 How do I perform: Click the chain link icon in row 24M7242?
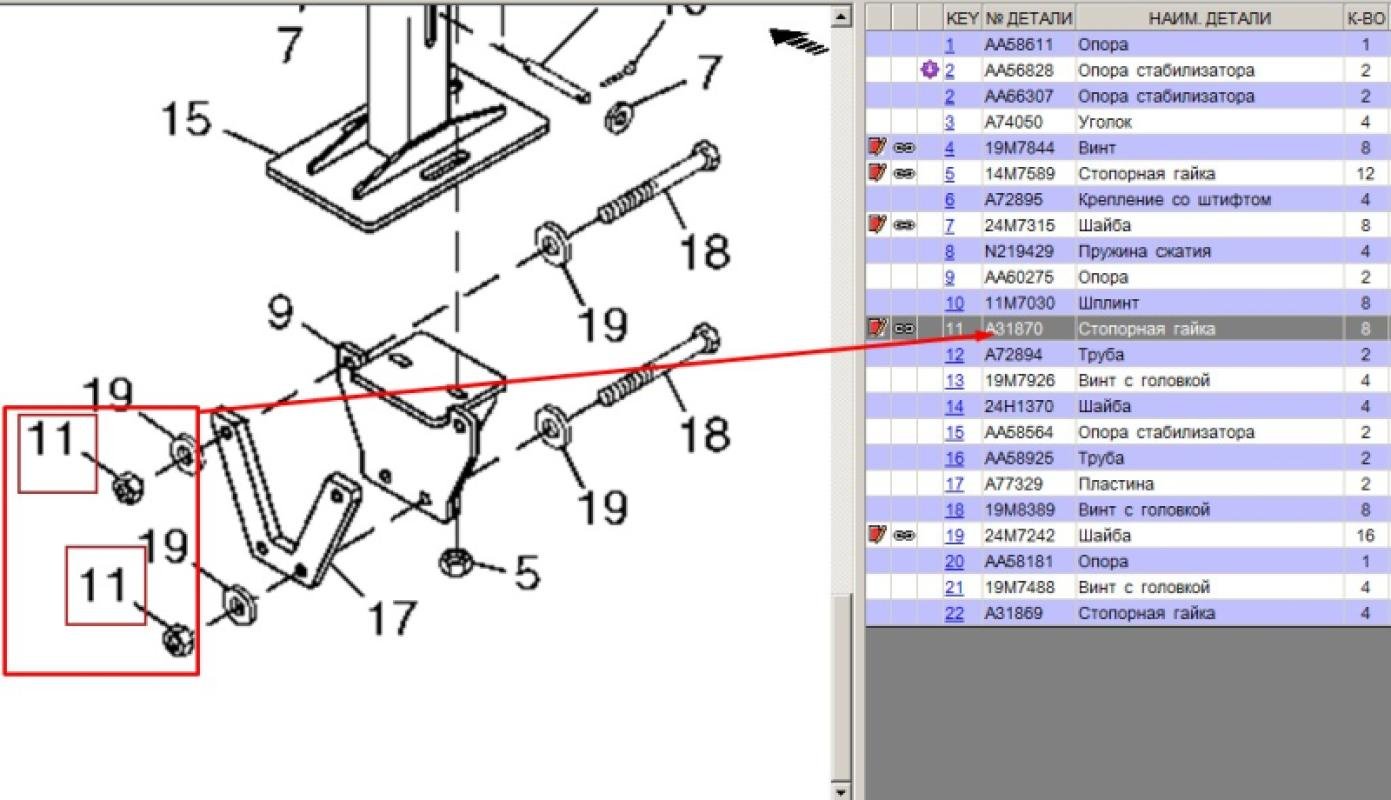tap(905, 536)
